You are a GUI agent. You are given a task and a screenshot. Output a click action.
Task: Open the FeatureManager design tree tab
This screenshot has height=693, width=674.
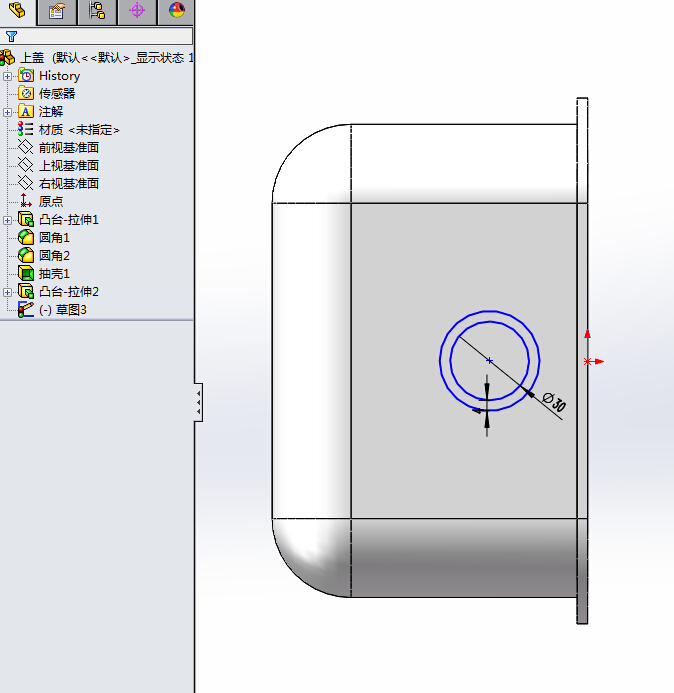(x=18, y=11)
